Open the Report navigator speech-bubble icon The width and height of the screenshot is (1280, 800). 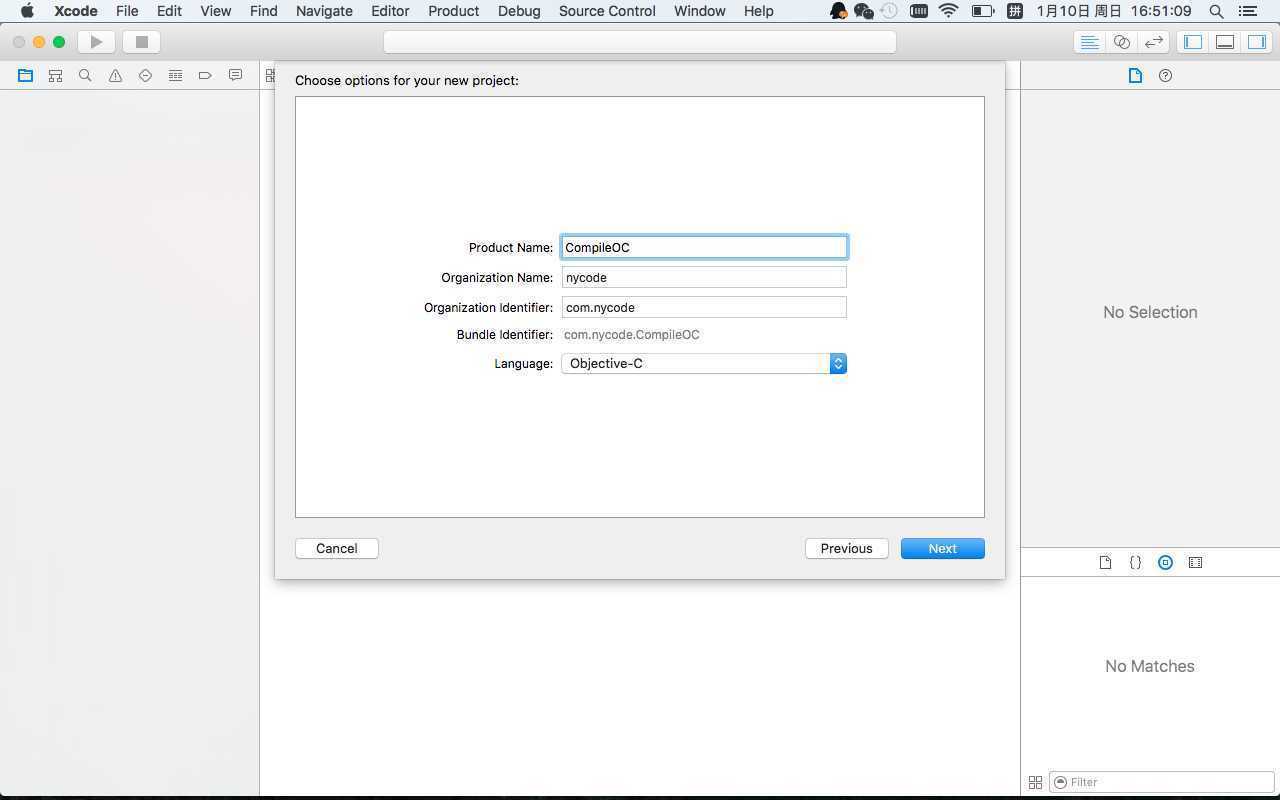click(235, 75)
